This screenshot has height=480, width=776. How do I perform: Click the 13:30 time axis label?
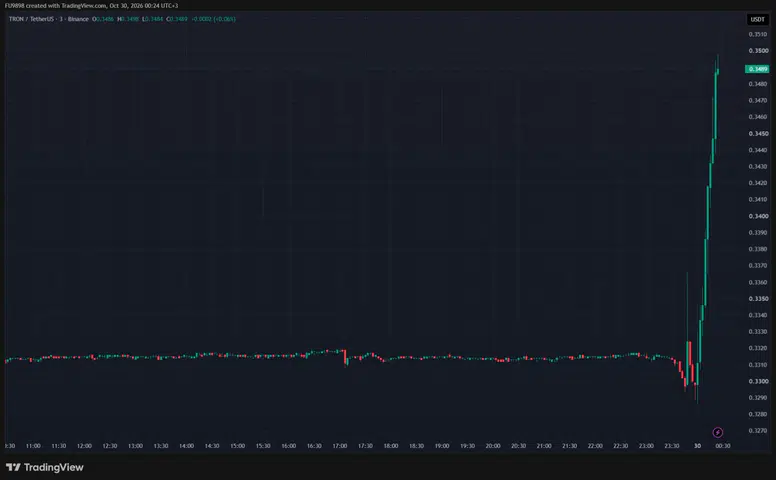tap(161, 446)
